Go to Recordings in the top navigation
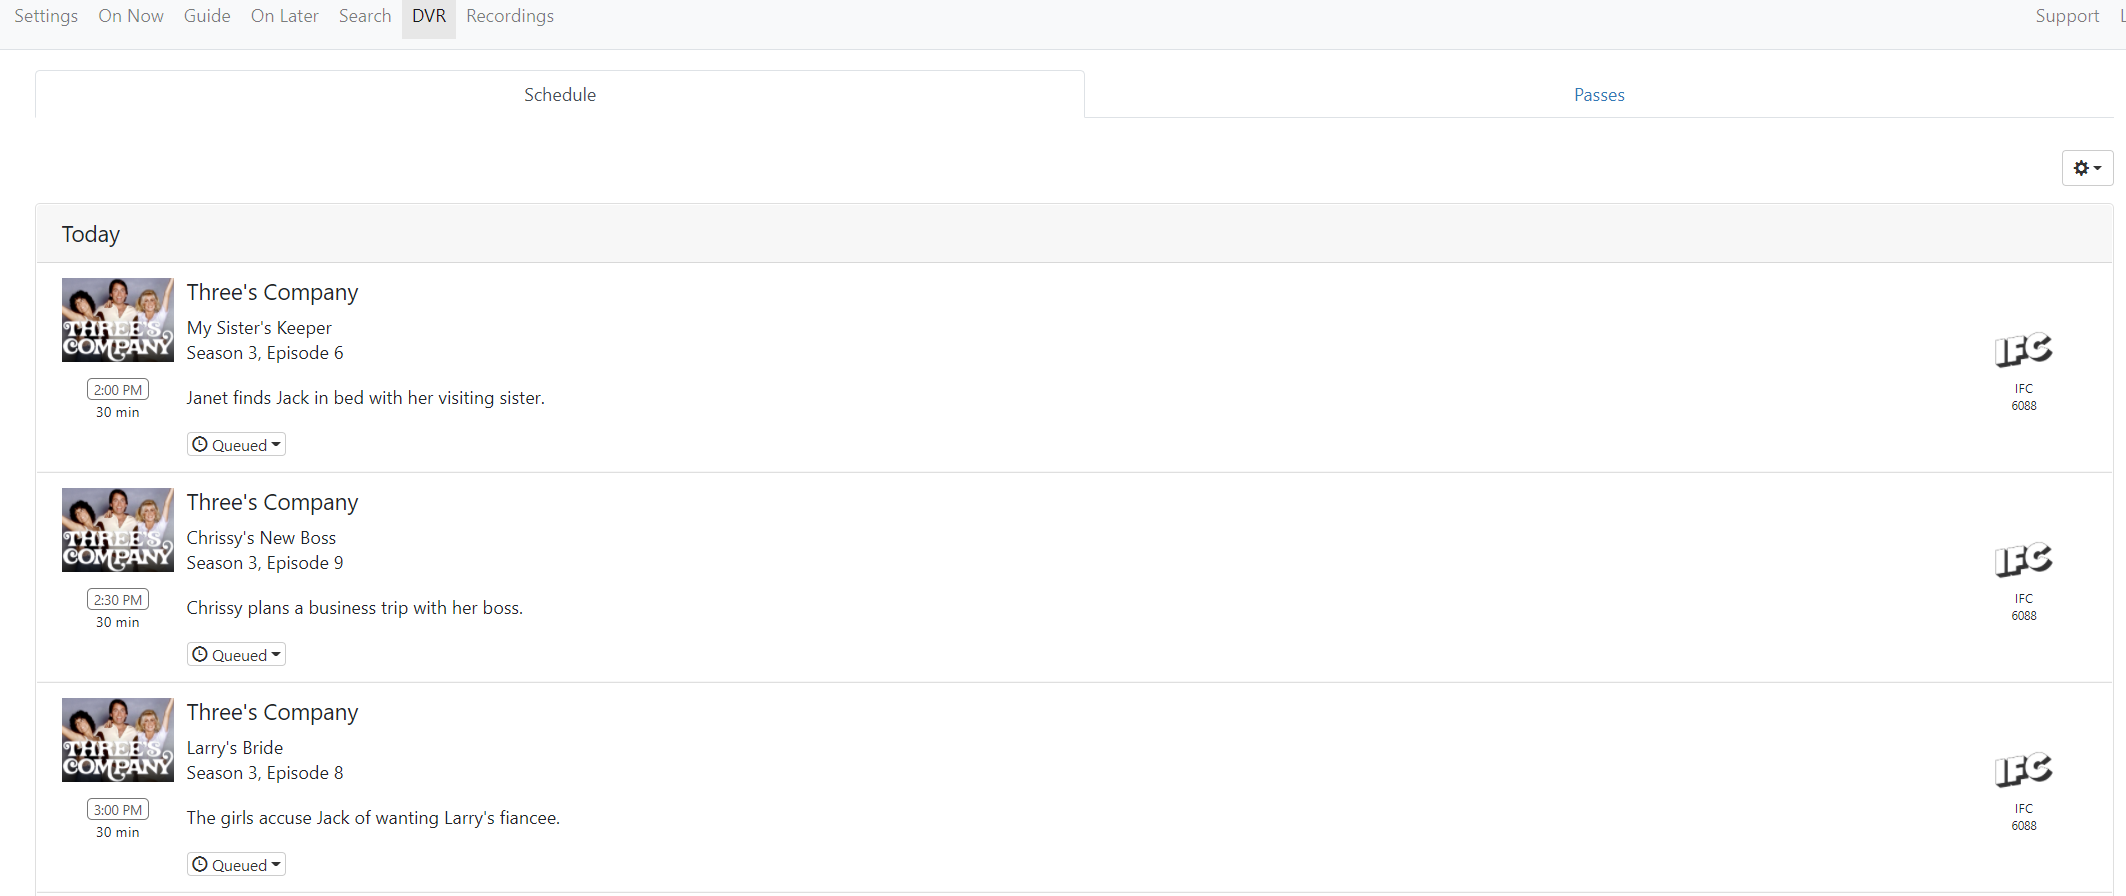This screenshot has height=896, width=2126. click(510, 16)
